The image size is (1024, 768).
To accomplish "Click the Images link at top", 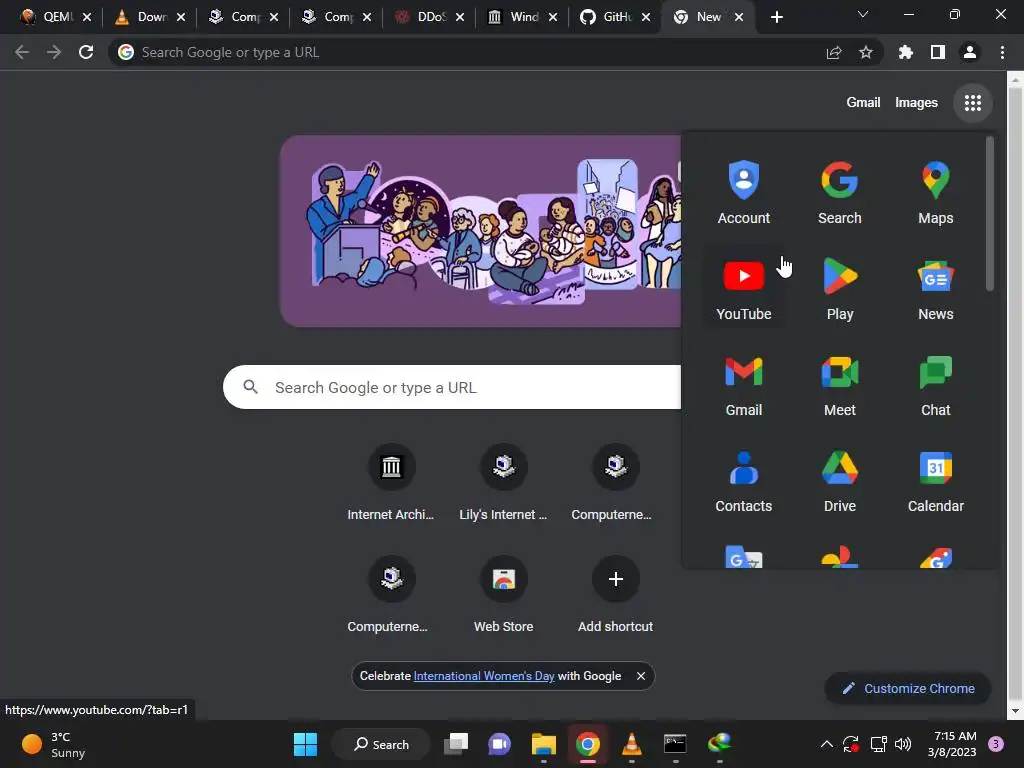I will (x=916, y=103).
